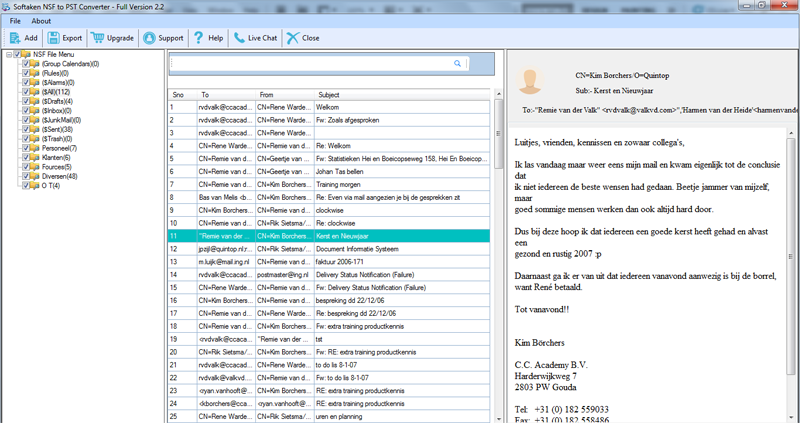This screenshot has width=800, height=423.
Task: Select the ($Sent)(38) folder label
Action: tap(57, 129)
